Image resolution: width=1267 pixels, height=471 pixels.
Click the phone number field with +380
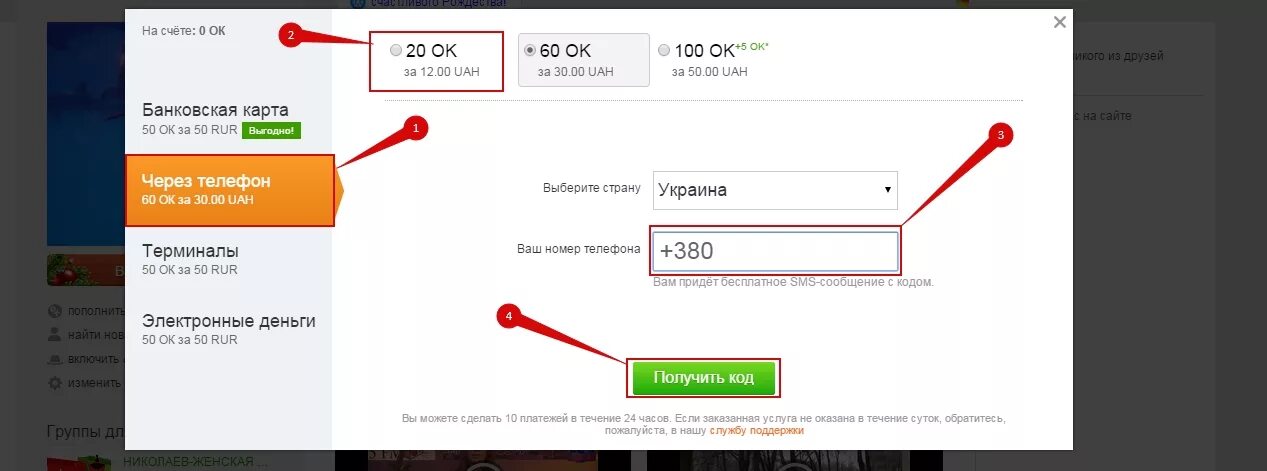coord(776,251)
